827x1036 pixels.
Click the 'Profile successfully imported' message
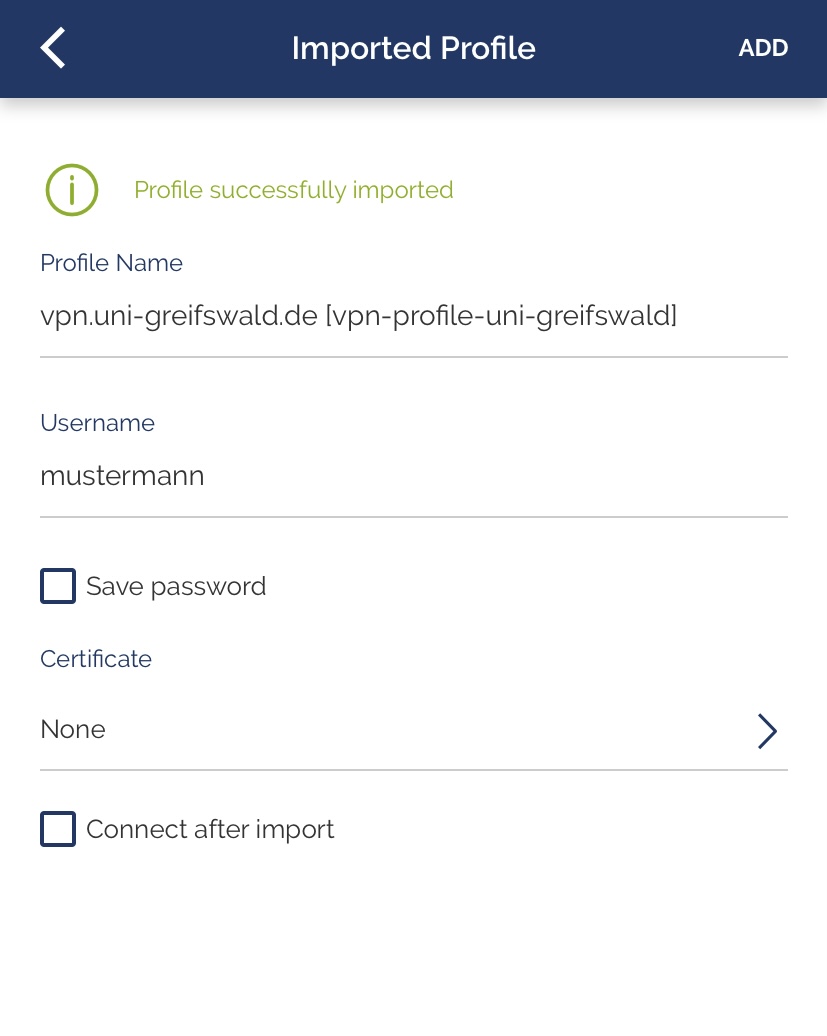click(x=293, y=190)
